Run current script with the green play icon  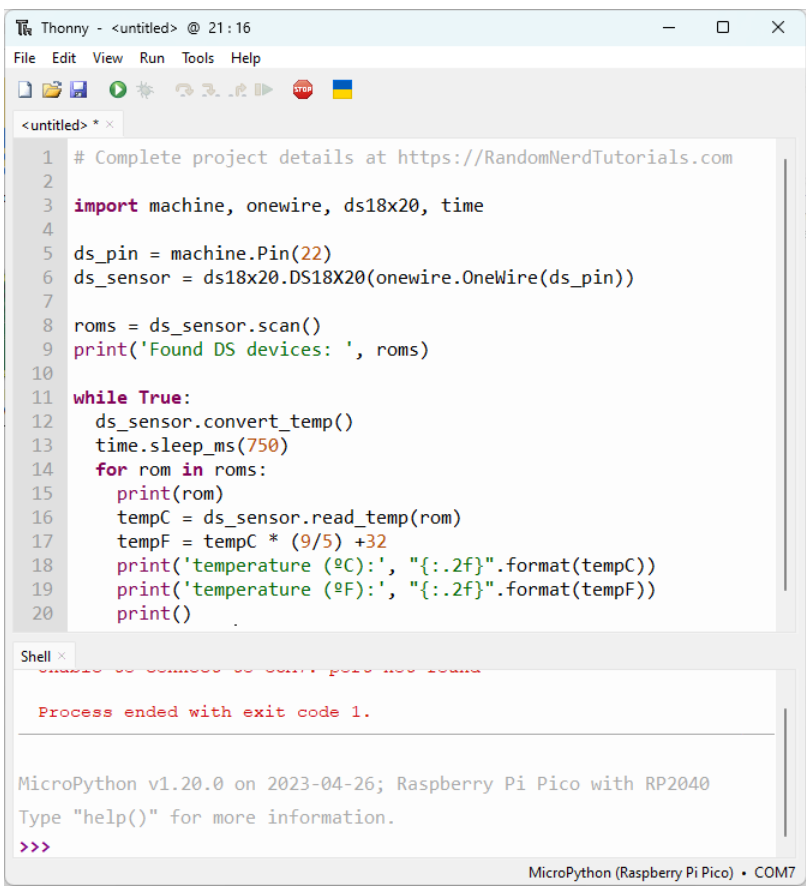coord(118,89)
